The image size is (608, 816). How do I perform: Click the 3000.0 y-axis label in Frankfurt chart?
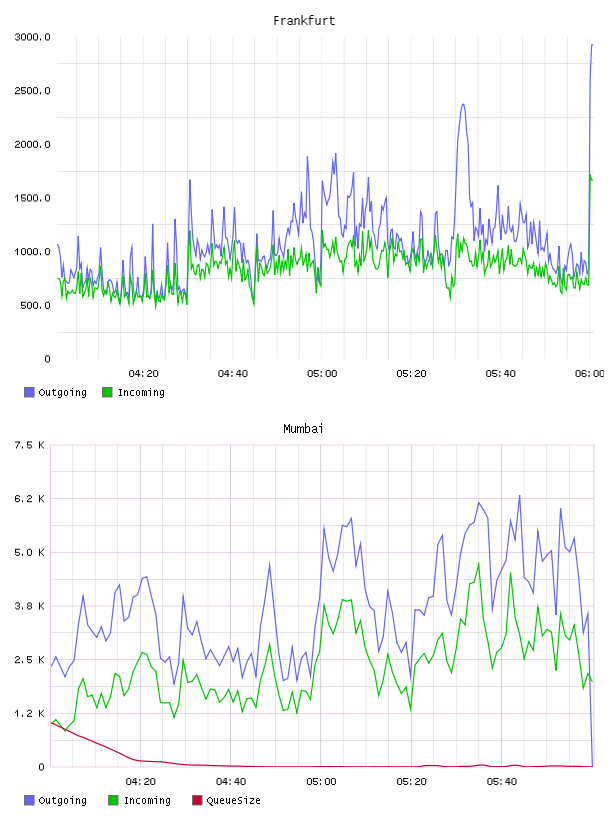tap(32, 37)
